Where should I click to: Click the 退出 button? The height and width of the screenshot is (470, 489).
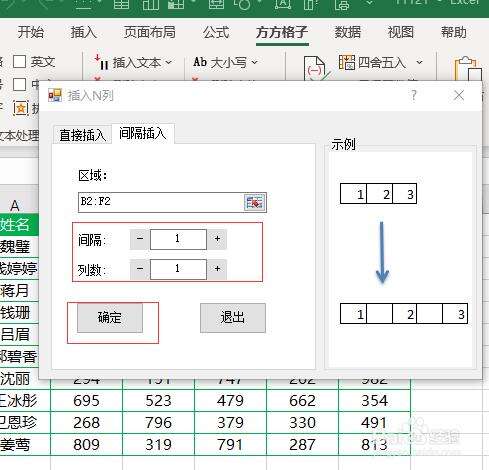[233, 318]
